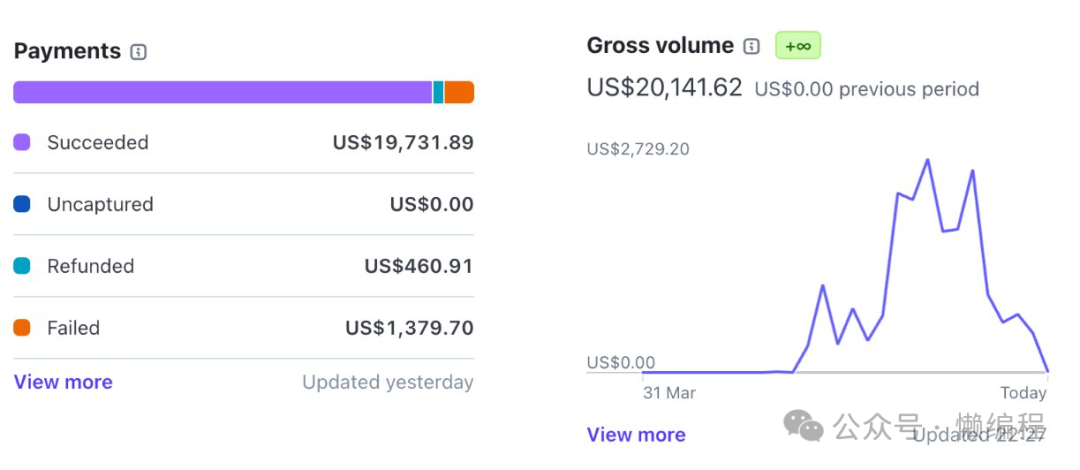Click the highest peak of gross volume line
Screen dimensions: 1080x470
[928, 160]
